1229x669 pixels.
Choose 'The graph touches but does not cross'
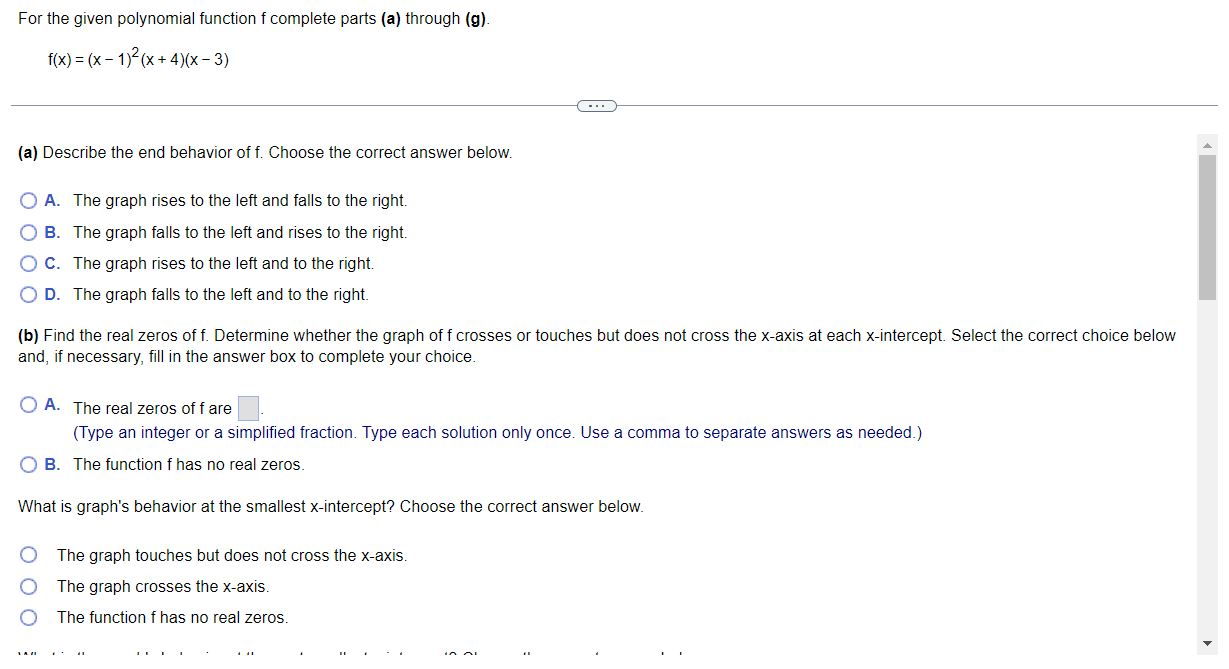tap(30, 555)
